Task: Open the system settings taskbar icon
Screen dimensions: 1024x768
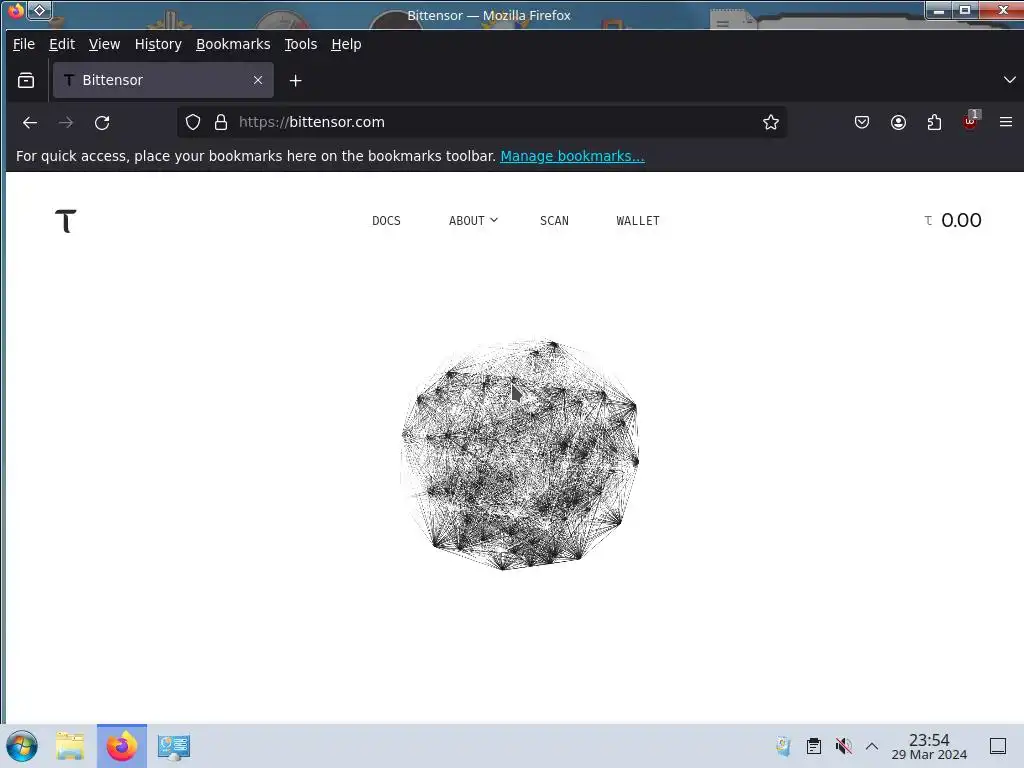Action: click(x=174, y=746)
